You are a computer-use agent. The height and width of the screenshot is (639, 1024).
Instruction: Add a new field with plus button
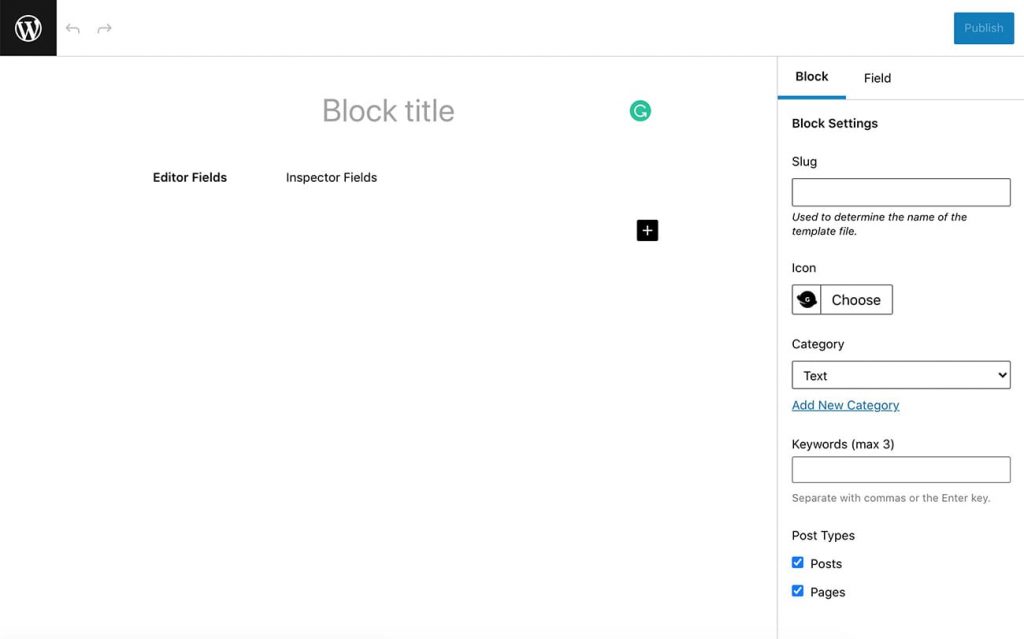pos(647,230)
